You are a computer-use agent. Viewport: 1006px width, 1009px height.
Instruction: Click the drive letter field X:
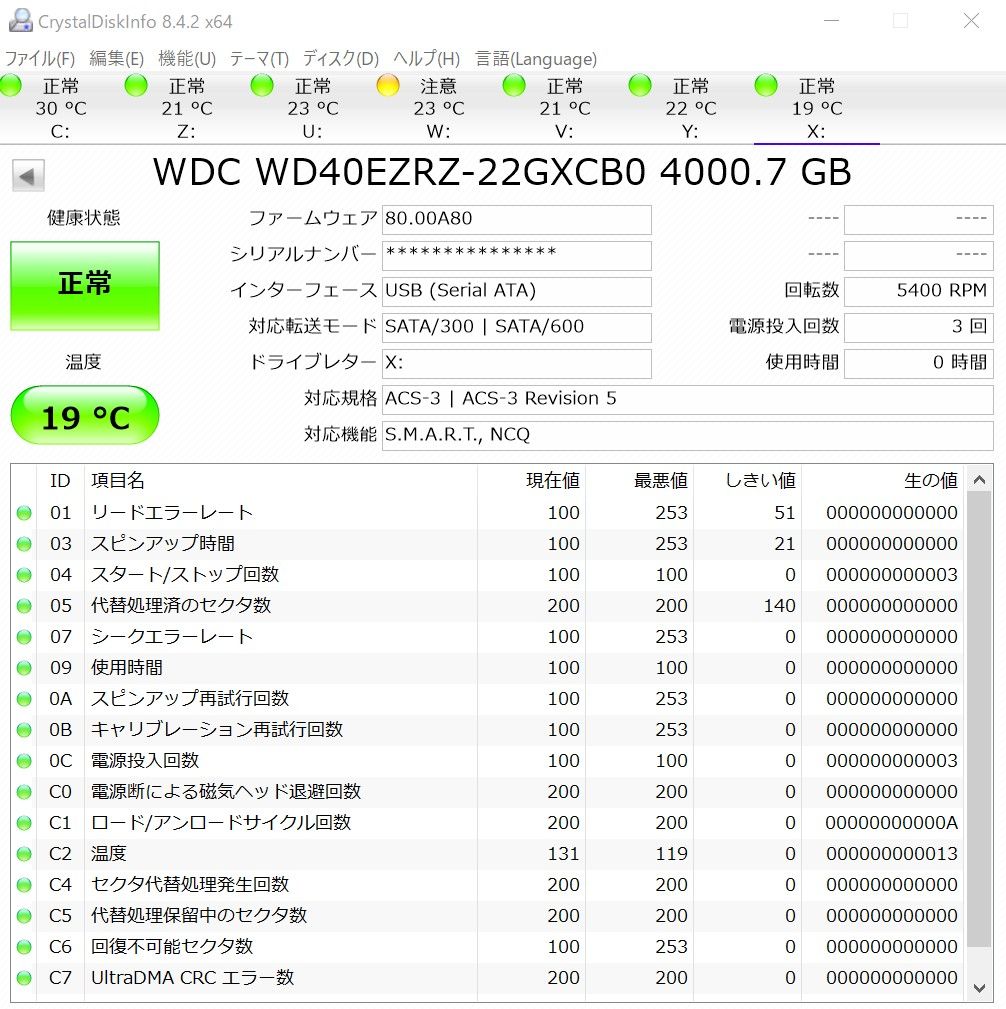pyautogui.click(x=516, y=364)
